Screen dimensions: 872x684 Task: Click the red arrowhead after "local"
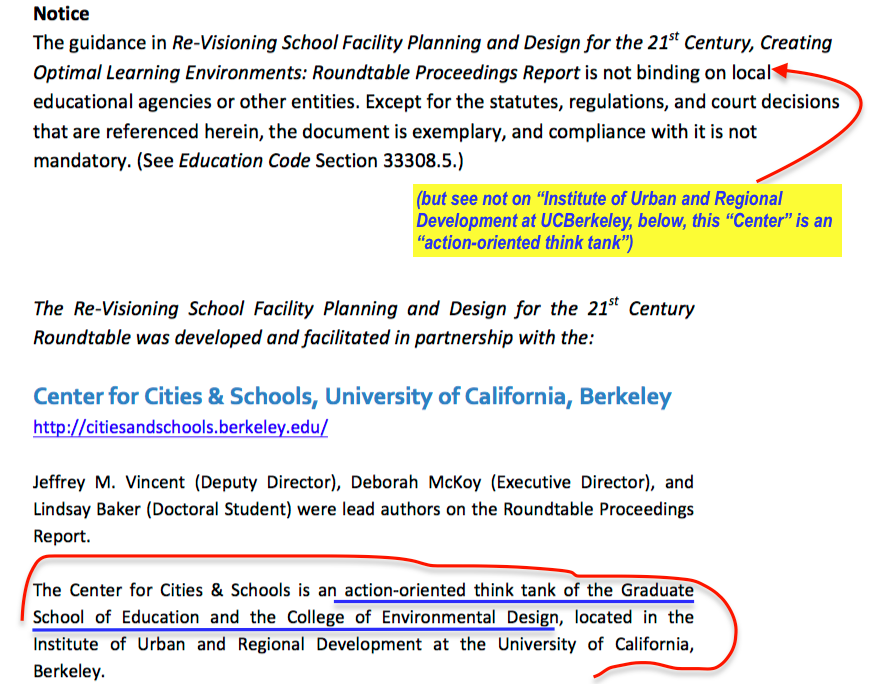click(783, 71)
